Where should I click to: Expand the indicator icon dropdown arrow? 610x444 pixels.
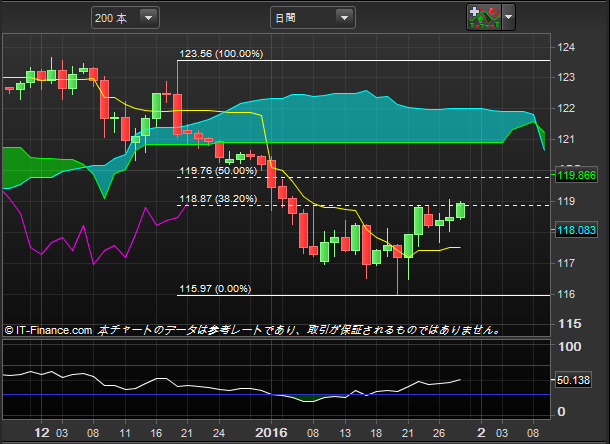[508, 17]
